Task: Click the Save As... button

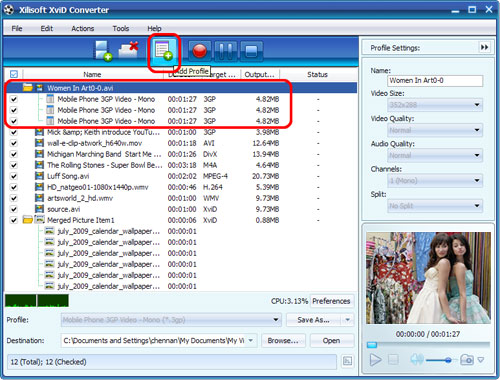Action: pos(313,320)
